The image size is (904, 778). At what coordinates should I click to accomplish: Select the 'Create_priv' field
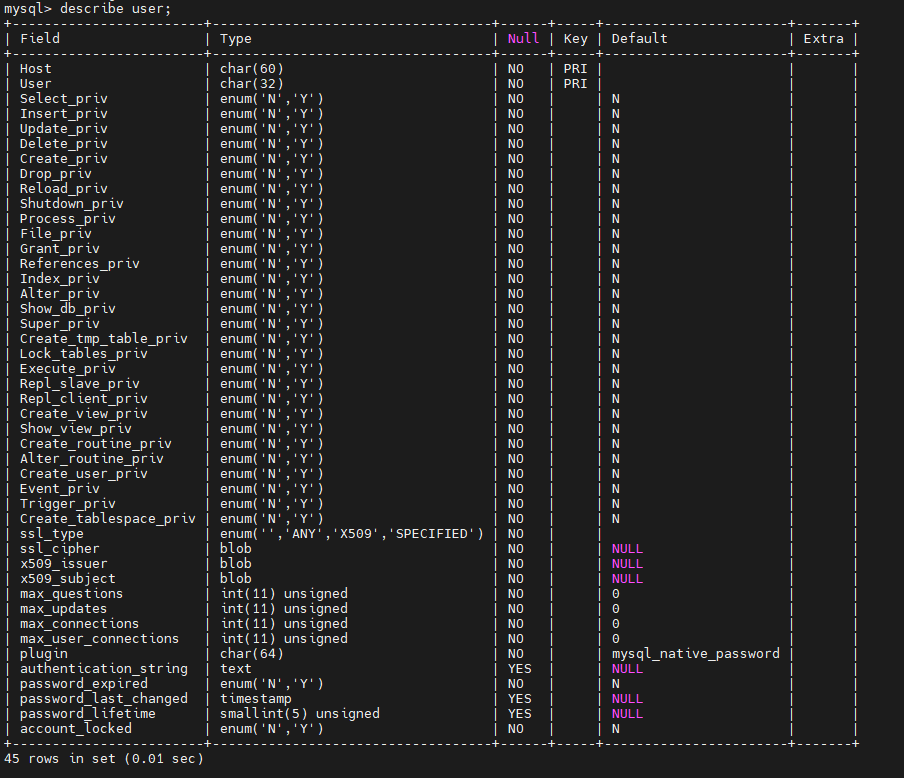63,159
